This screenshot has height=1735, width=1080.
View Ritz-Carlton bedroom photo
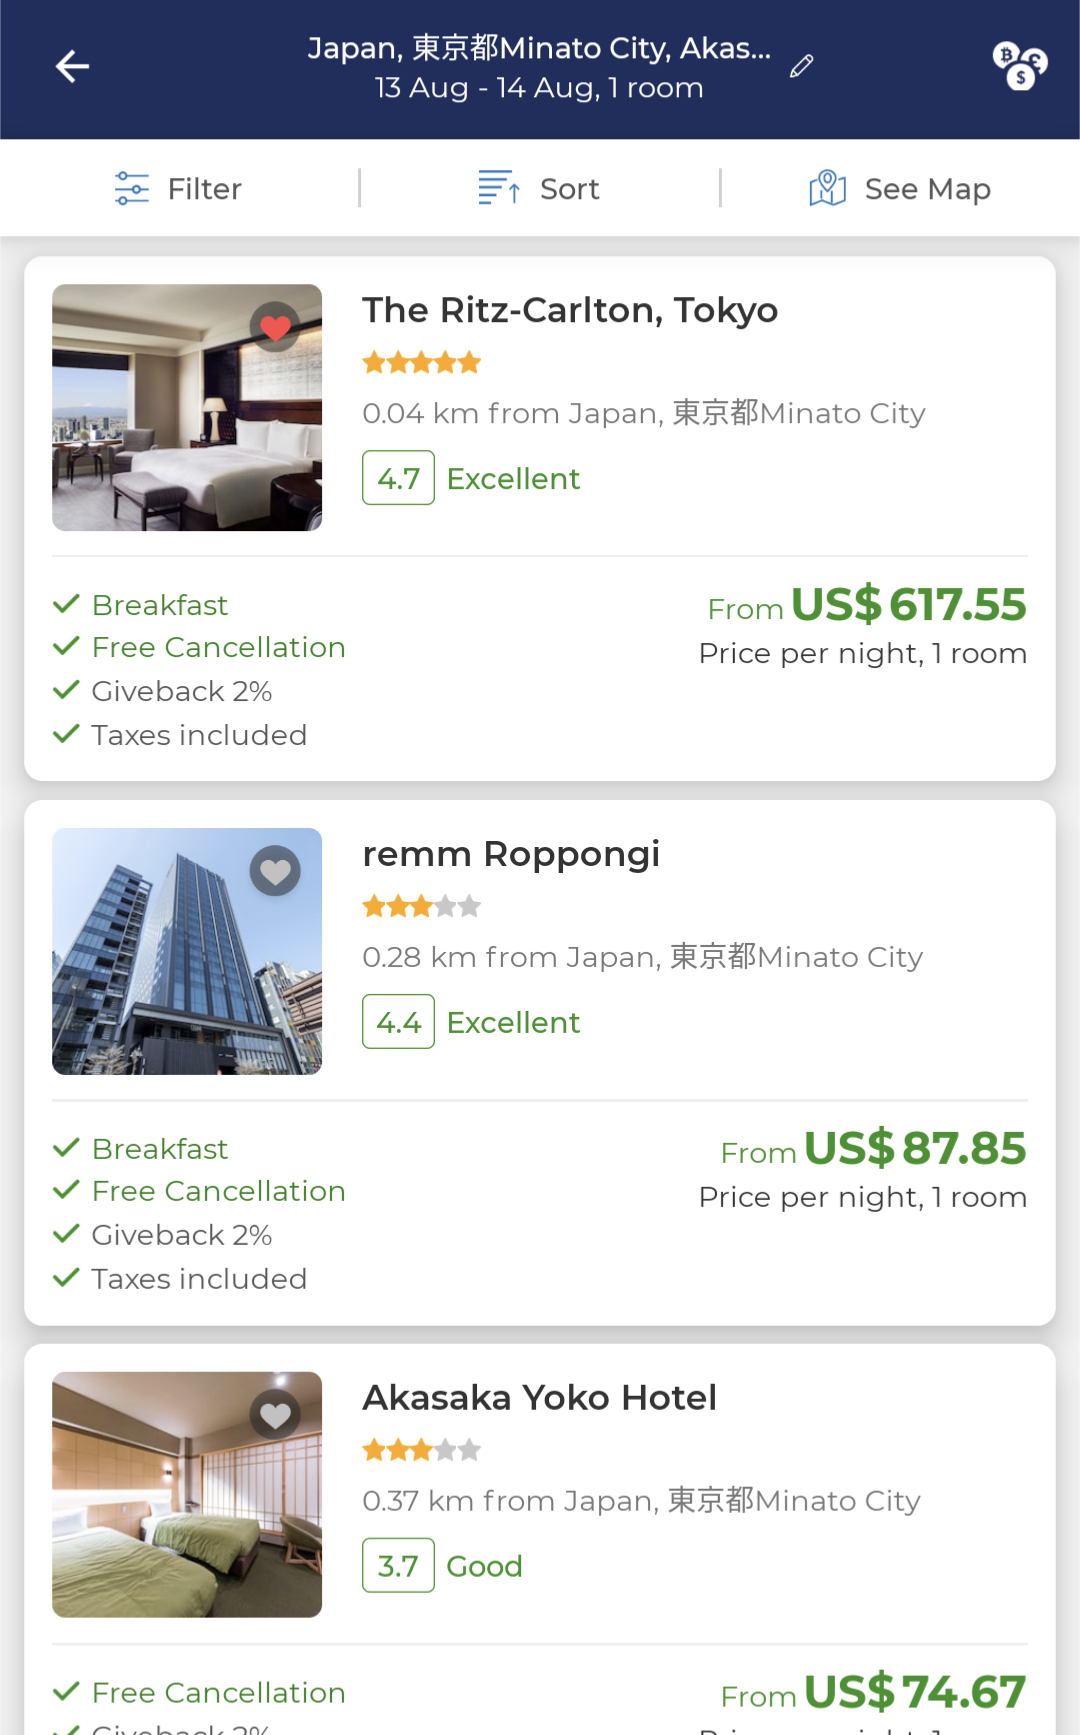(187, 407)
